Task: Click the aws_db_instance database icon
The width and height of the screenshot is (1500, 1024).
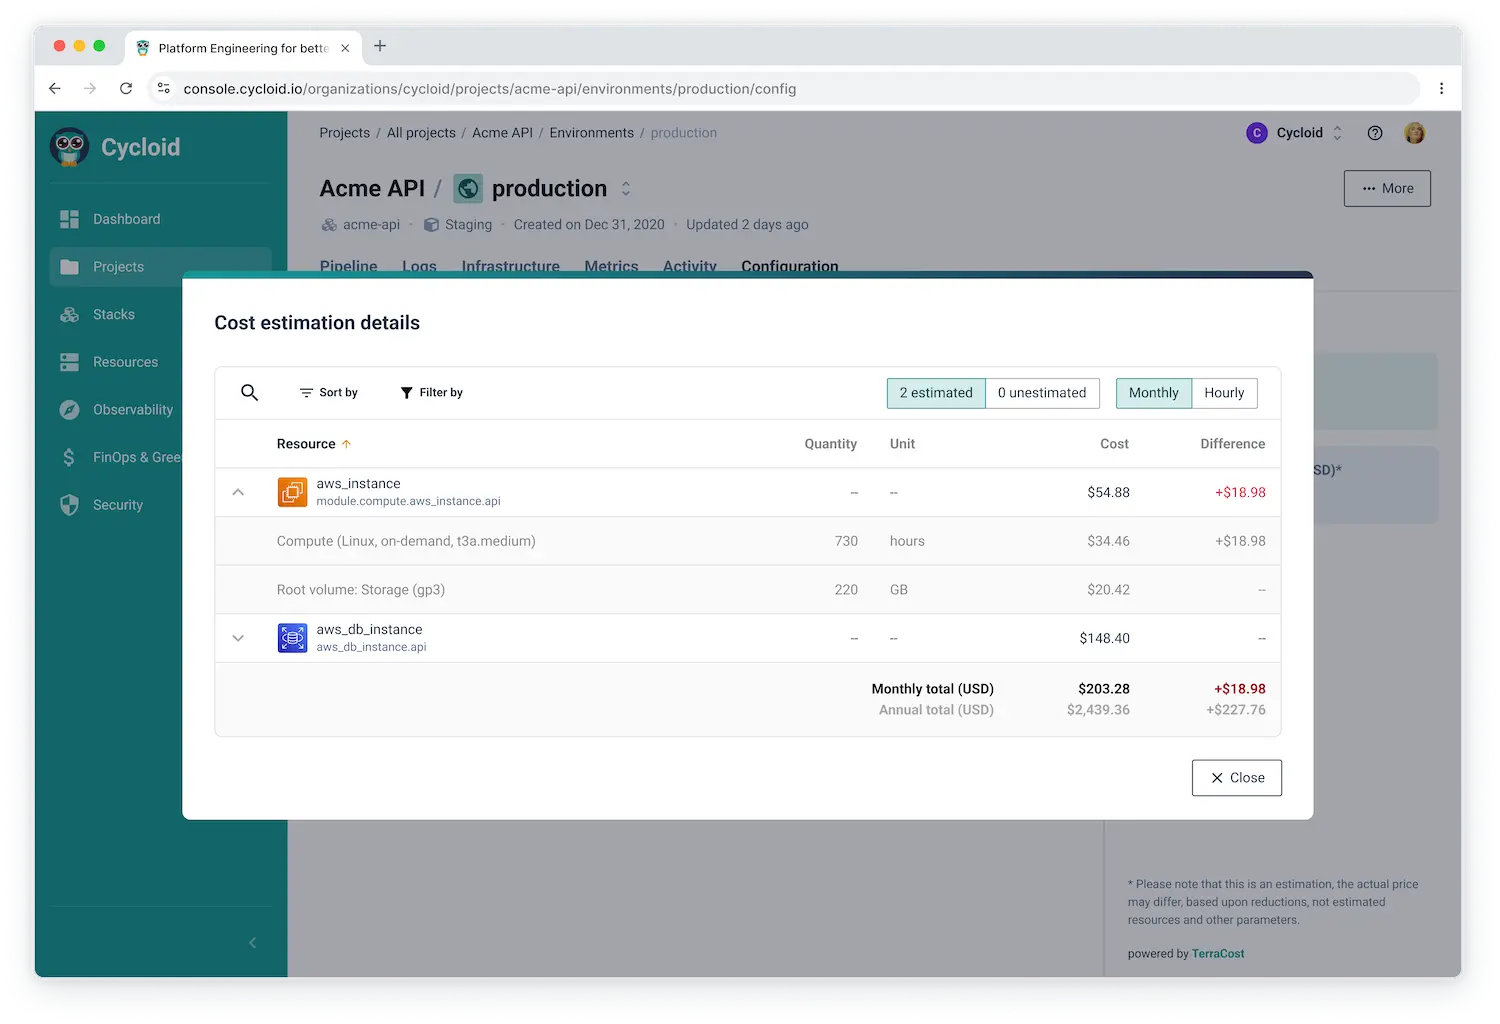Action: pyautogui.click(x=292, y=638)
